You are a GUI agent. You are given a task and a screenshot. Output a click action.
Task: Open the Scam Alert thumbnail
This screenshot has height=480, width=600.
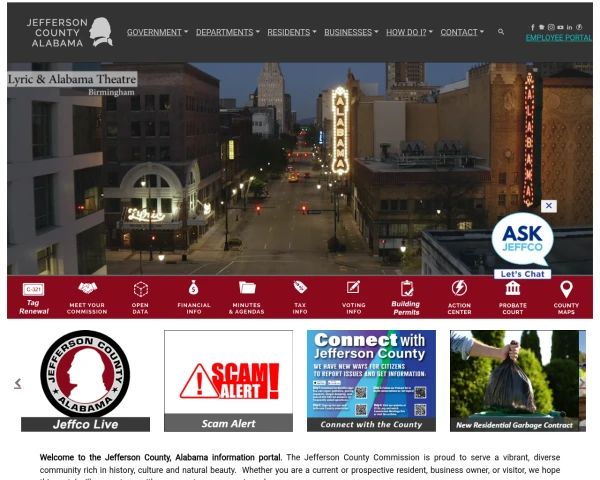point(228,381)
